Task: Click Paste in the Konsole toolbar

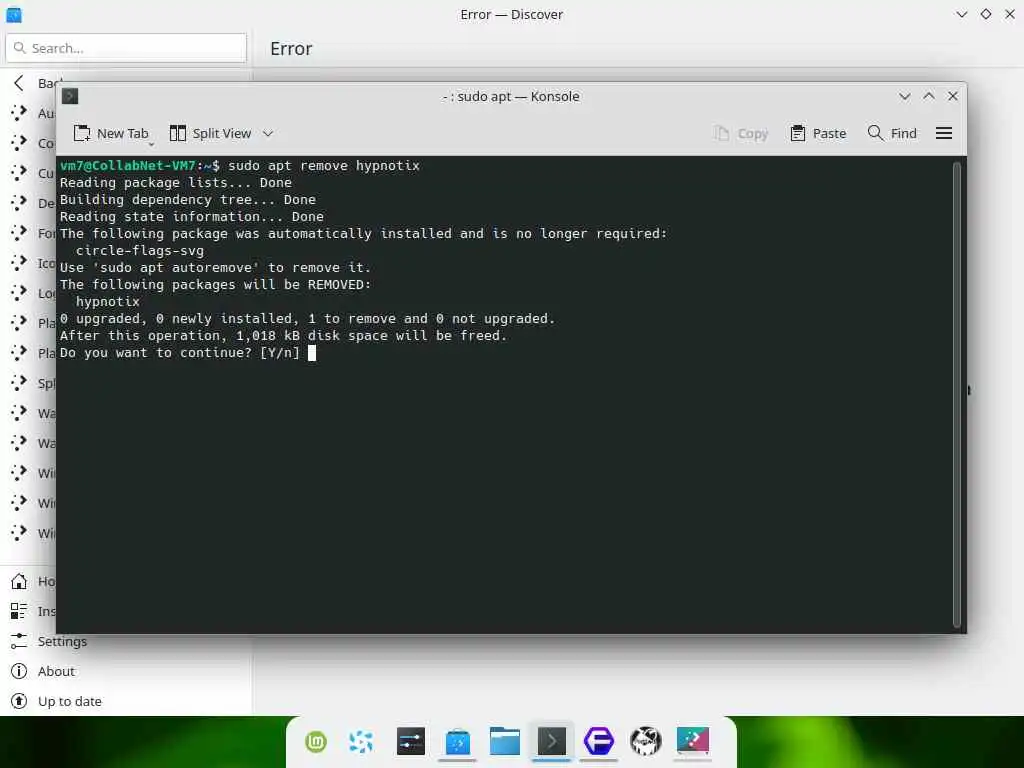Action: [x=818, y=133]
